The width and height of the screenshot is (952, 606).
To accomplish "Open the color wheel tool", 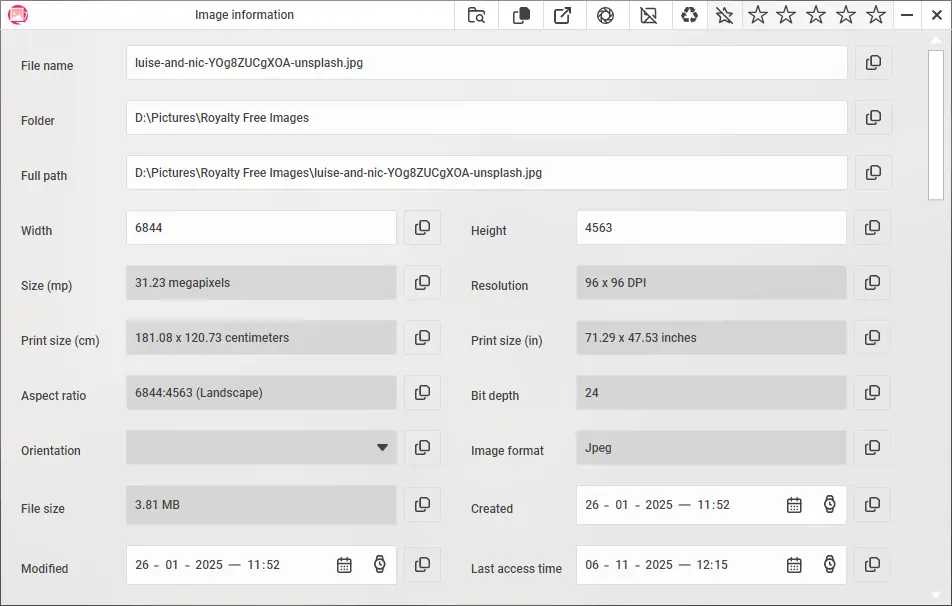I will pos(606,15).
